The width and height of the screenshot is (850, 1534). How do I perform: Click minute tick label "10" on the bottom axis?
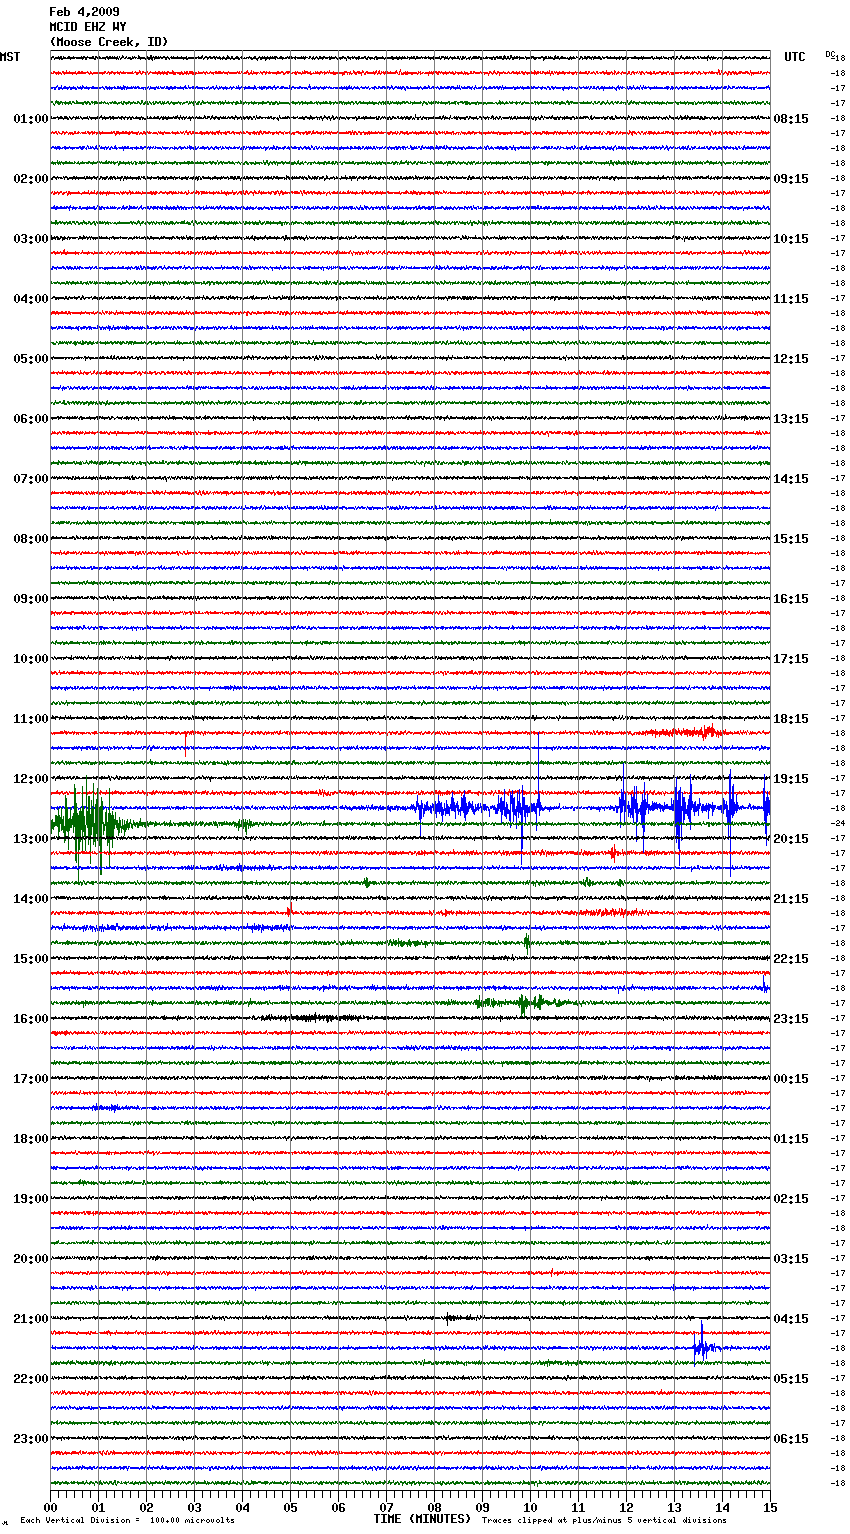[531, 1507]
